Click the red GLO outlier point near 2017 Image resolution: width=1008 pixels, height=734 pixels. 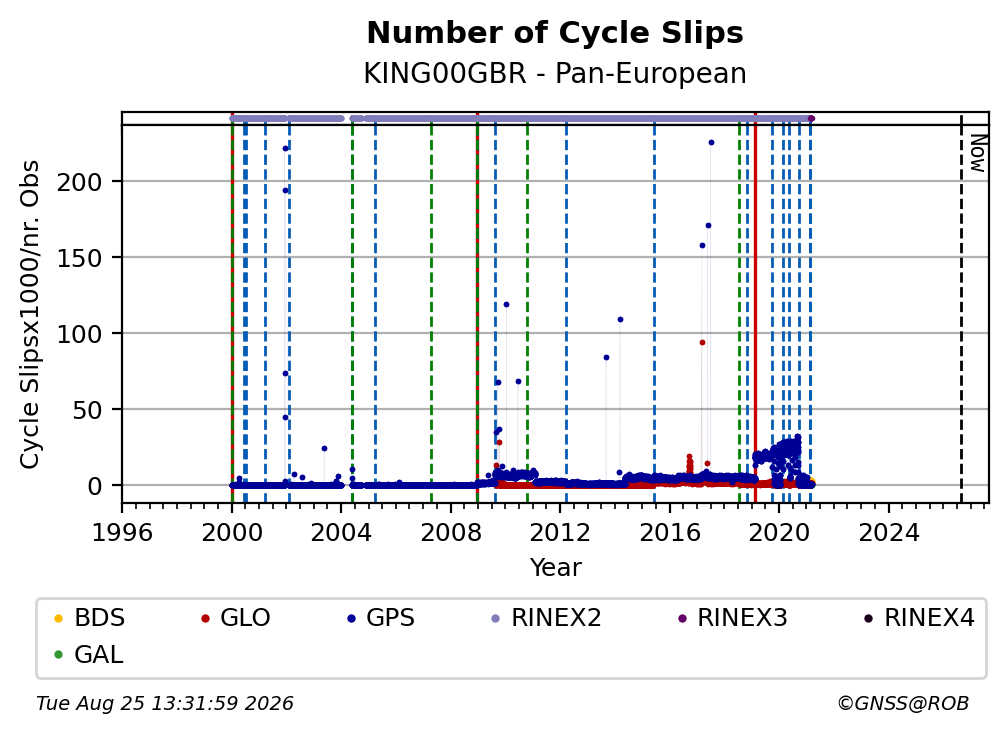click(x=703, y=343)
